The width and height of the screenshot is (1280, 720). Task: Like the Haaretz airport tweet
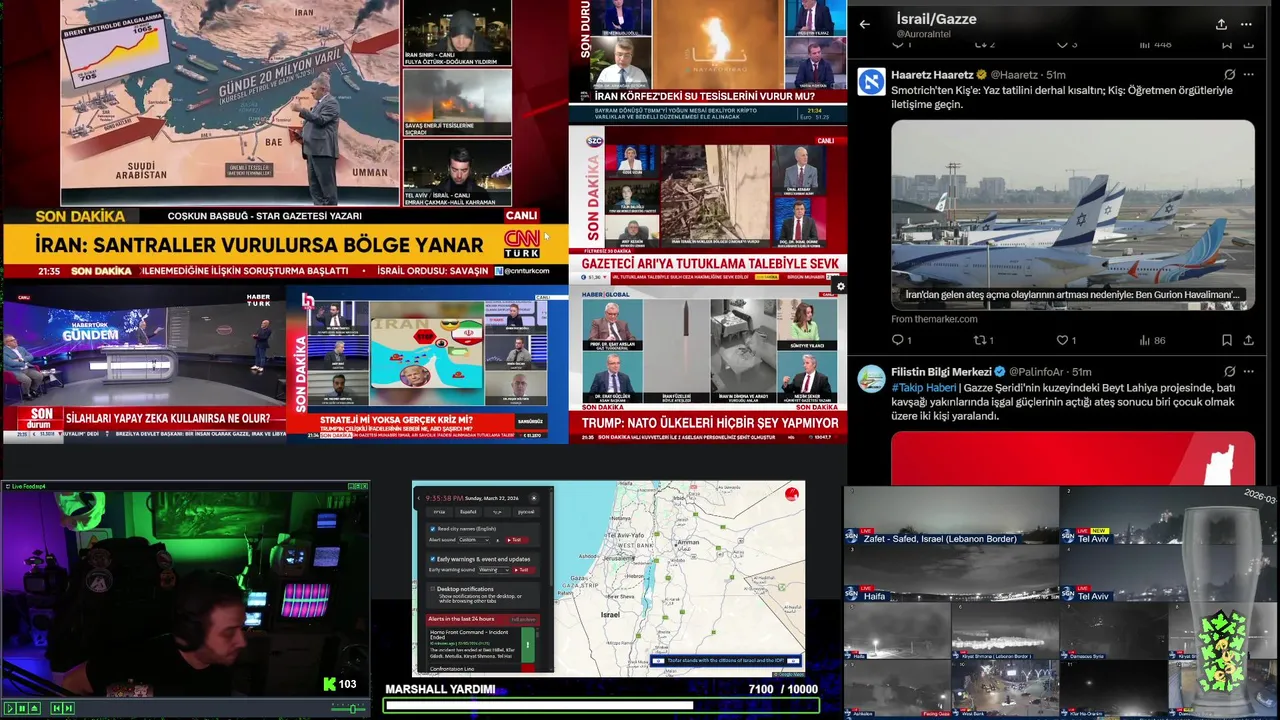tap(1066, 340)
